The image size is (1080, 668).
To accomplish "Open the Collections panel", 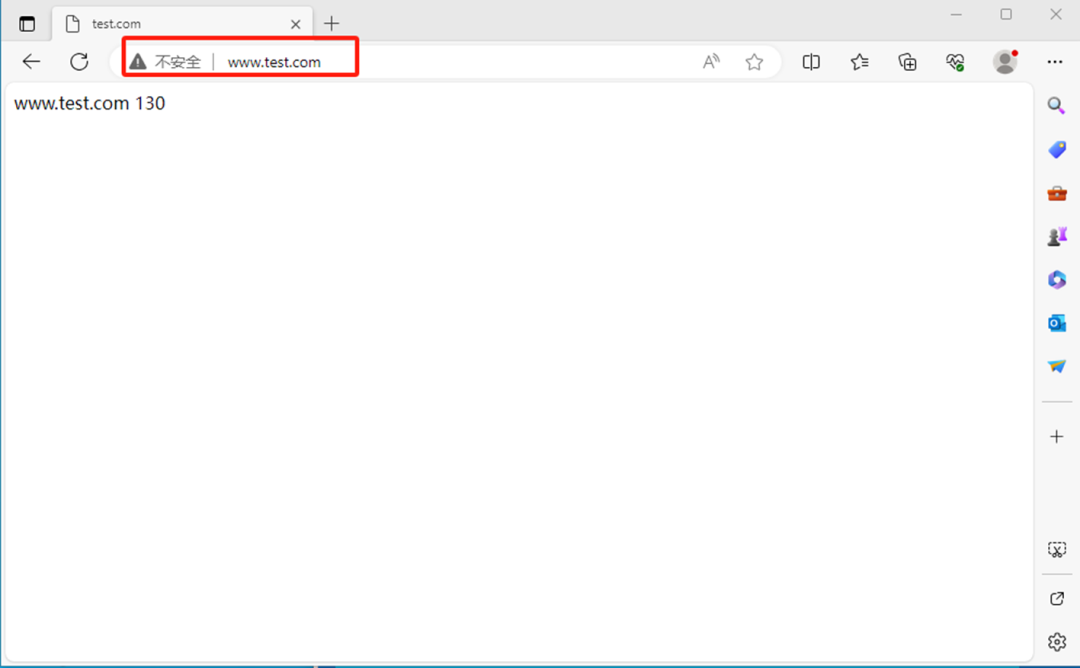I will pos(907,62).
